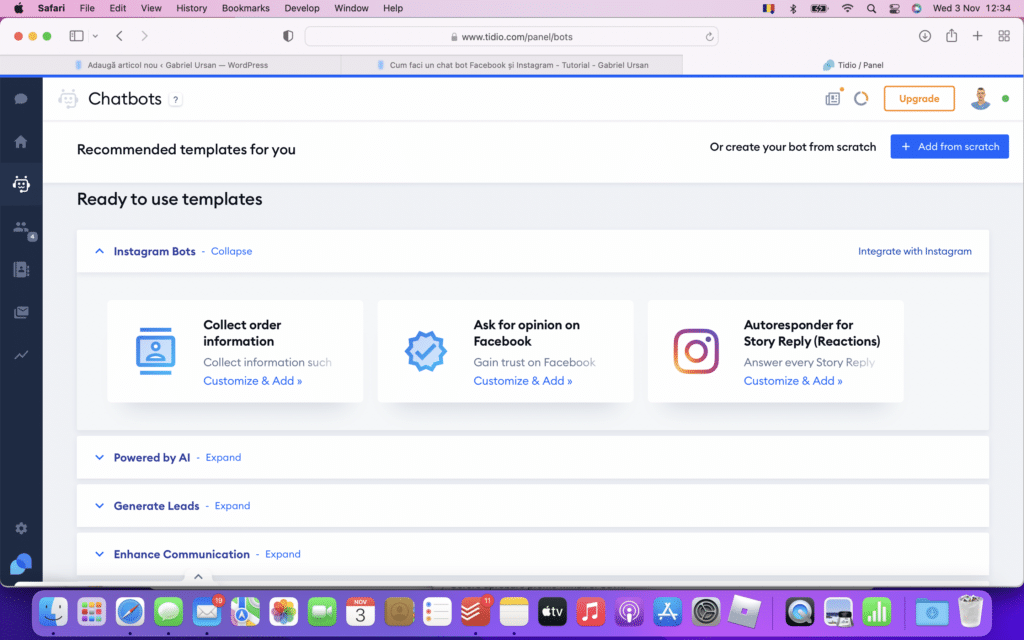Viewport: 1024px width, 640px height.
Task: Click the Wi-Fi status icon
Action: click(x=847, y=8)
